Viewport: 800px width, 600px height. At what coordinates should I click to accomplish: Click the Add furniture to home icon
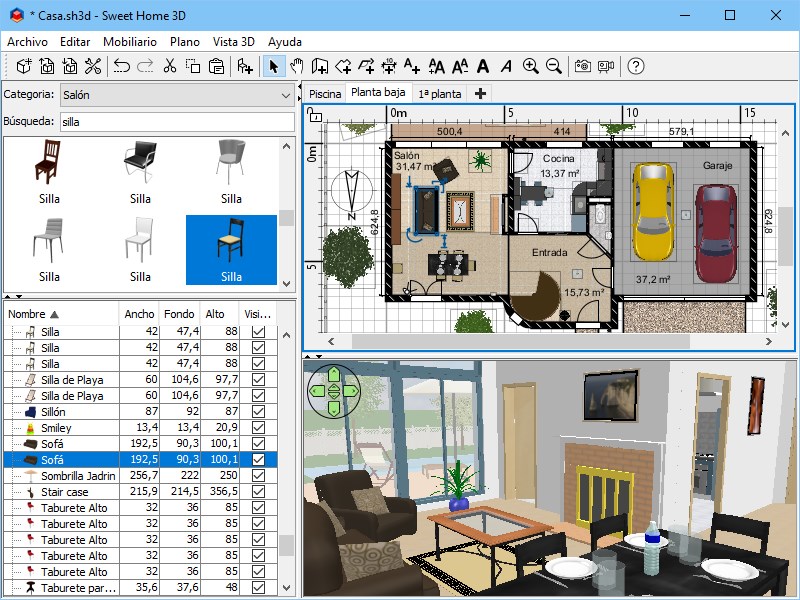(x=245, y=66)
